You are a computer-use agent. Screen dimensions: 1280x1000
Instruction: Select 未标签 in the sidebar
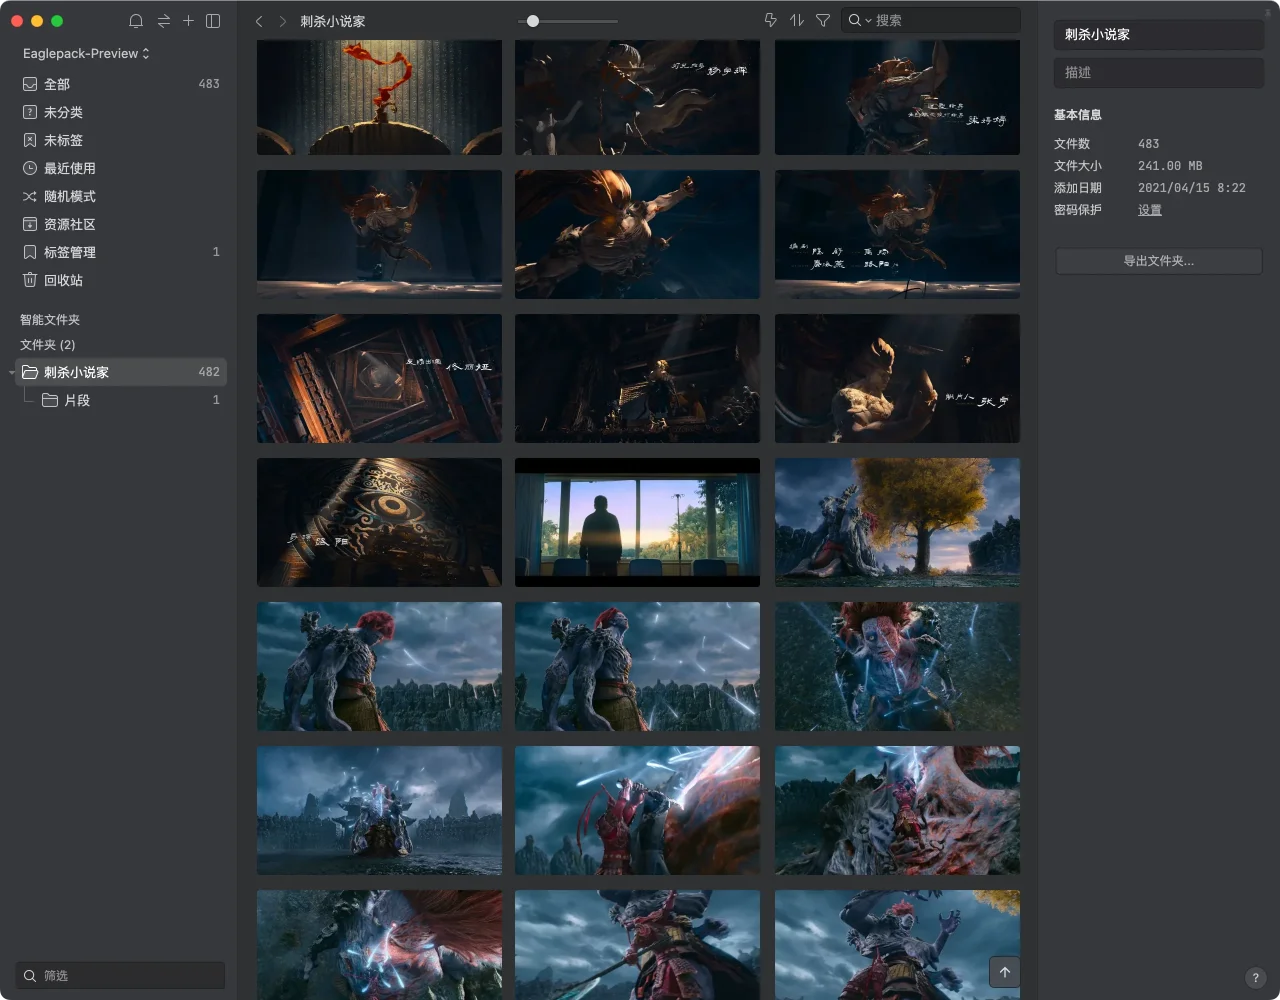tap(121, 140)
